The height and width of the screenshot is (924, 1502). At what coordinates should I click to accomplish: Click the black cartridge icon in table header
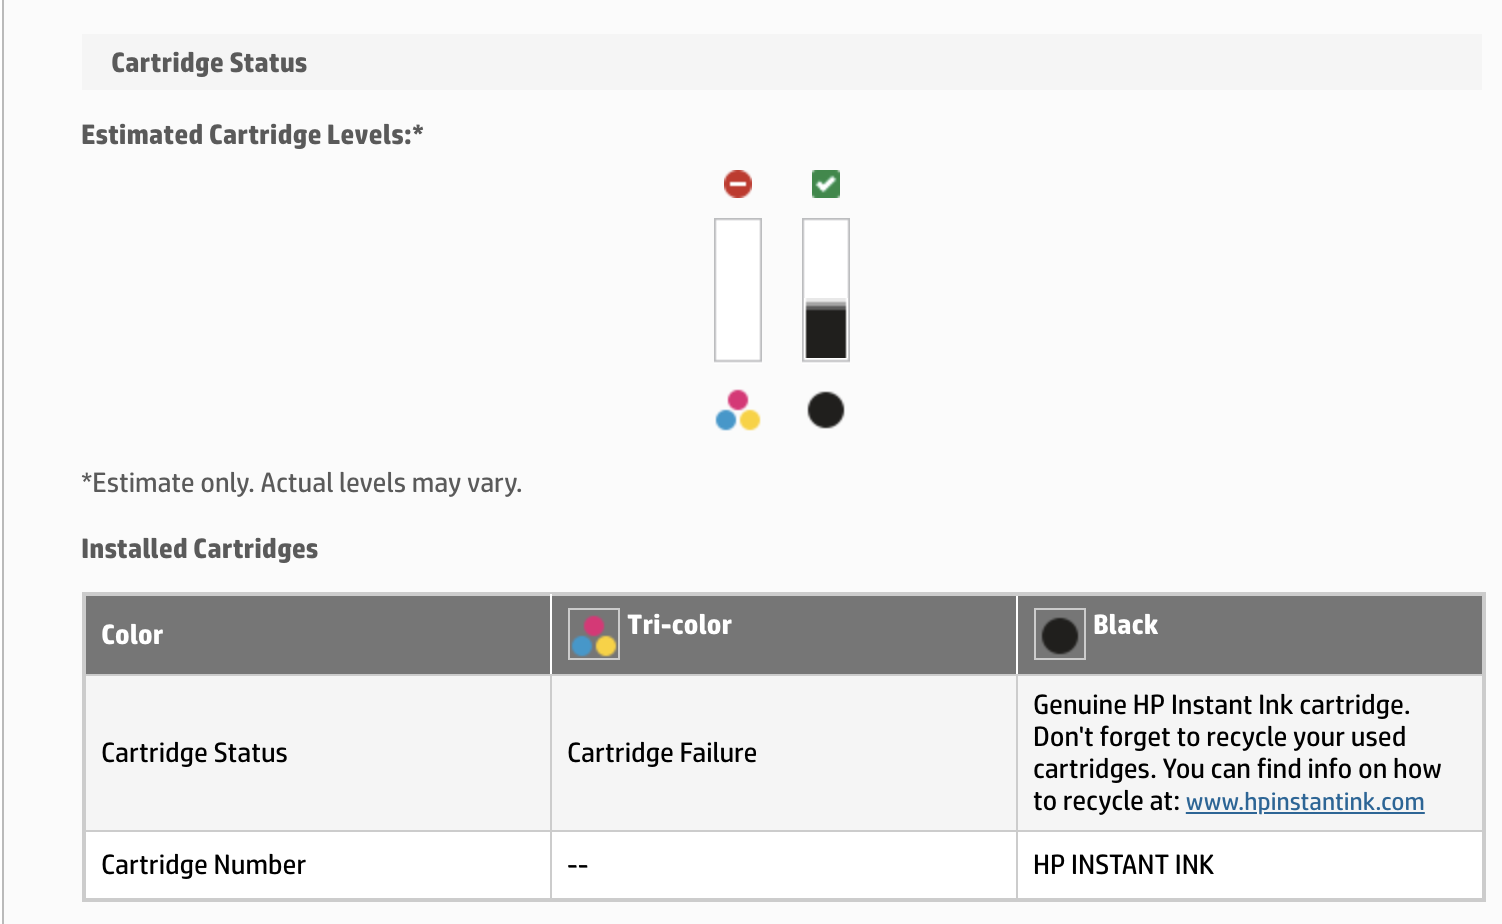[x=1060, y=635]
